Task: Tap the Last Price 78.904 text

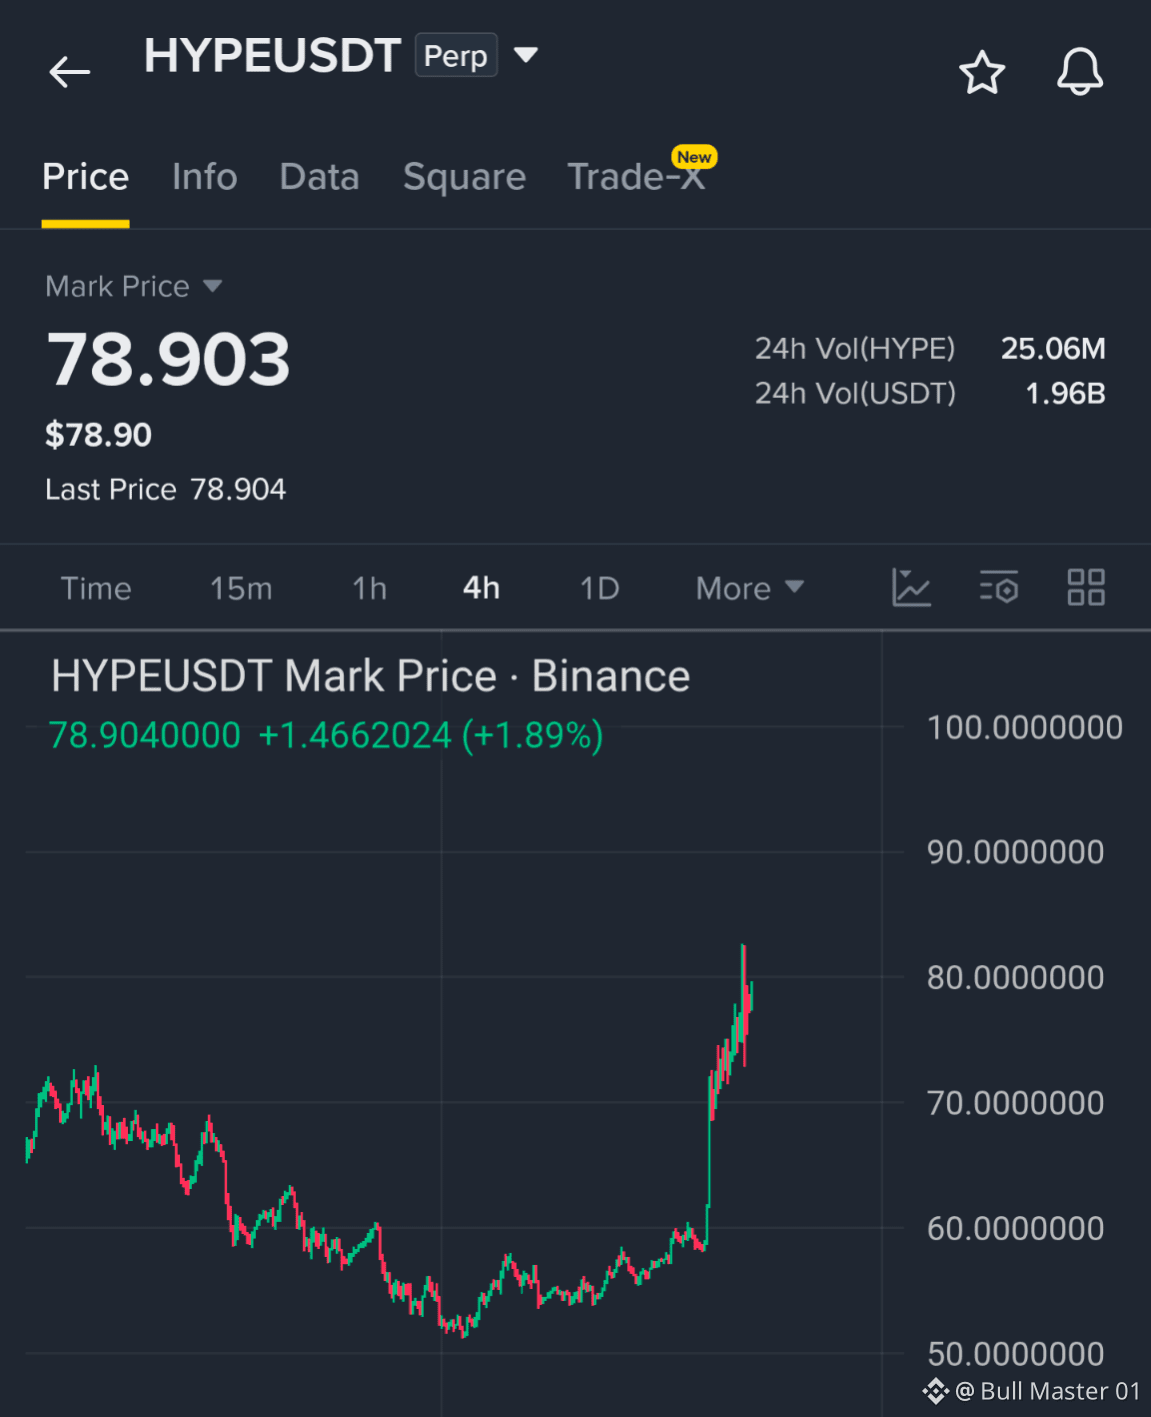Action: point(165,489)
